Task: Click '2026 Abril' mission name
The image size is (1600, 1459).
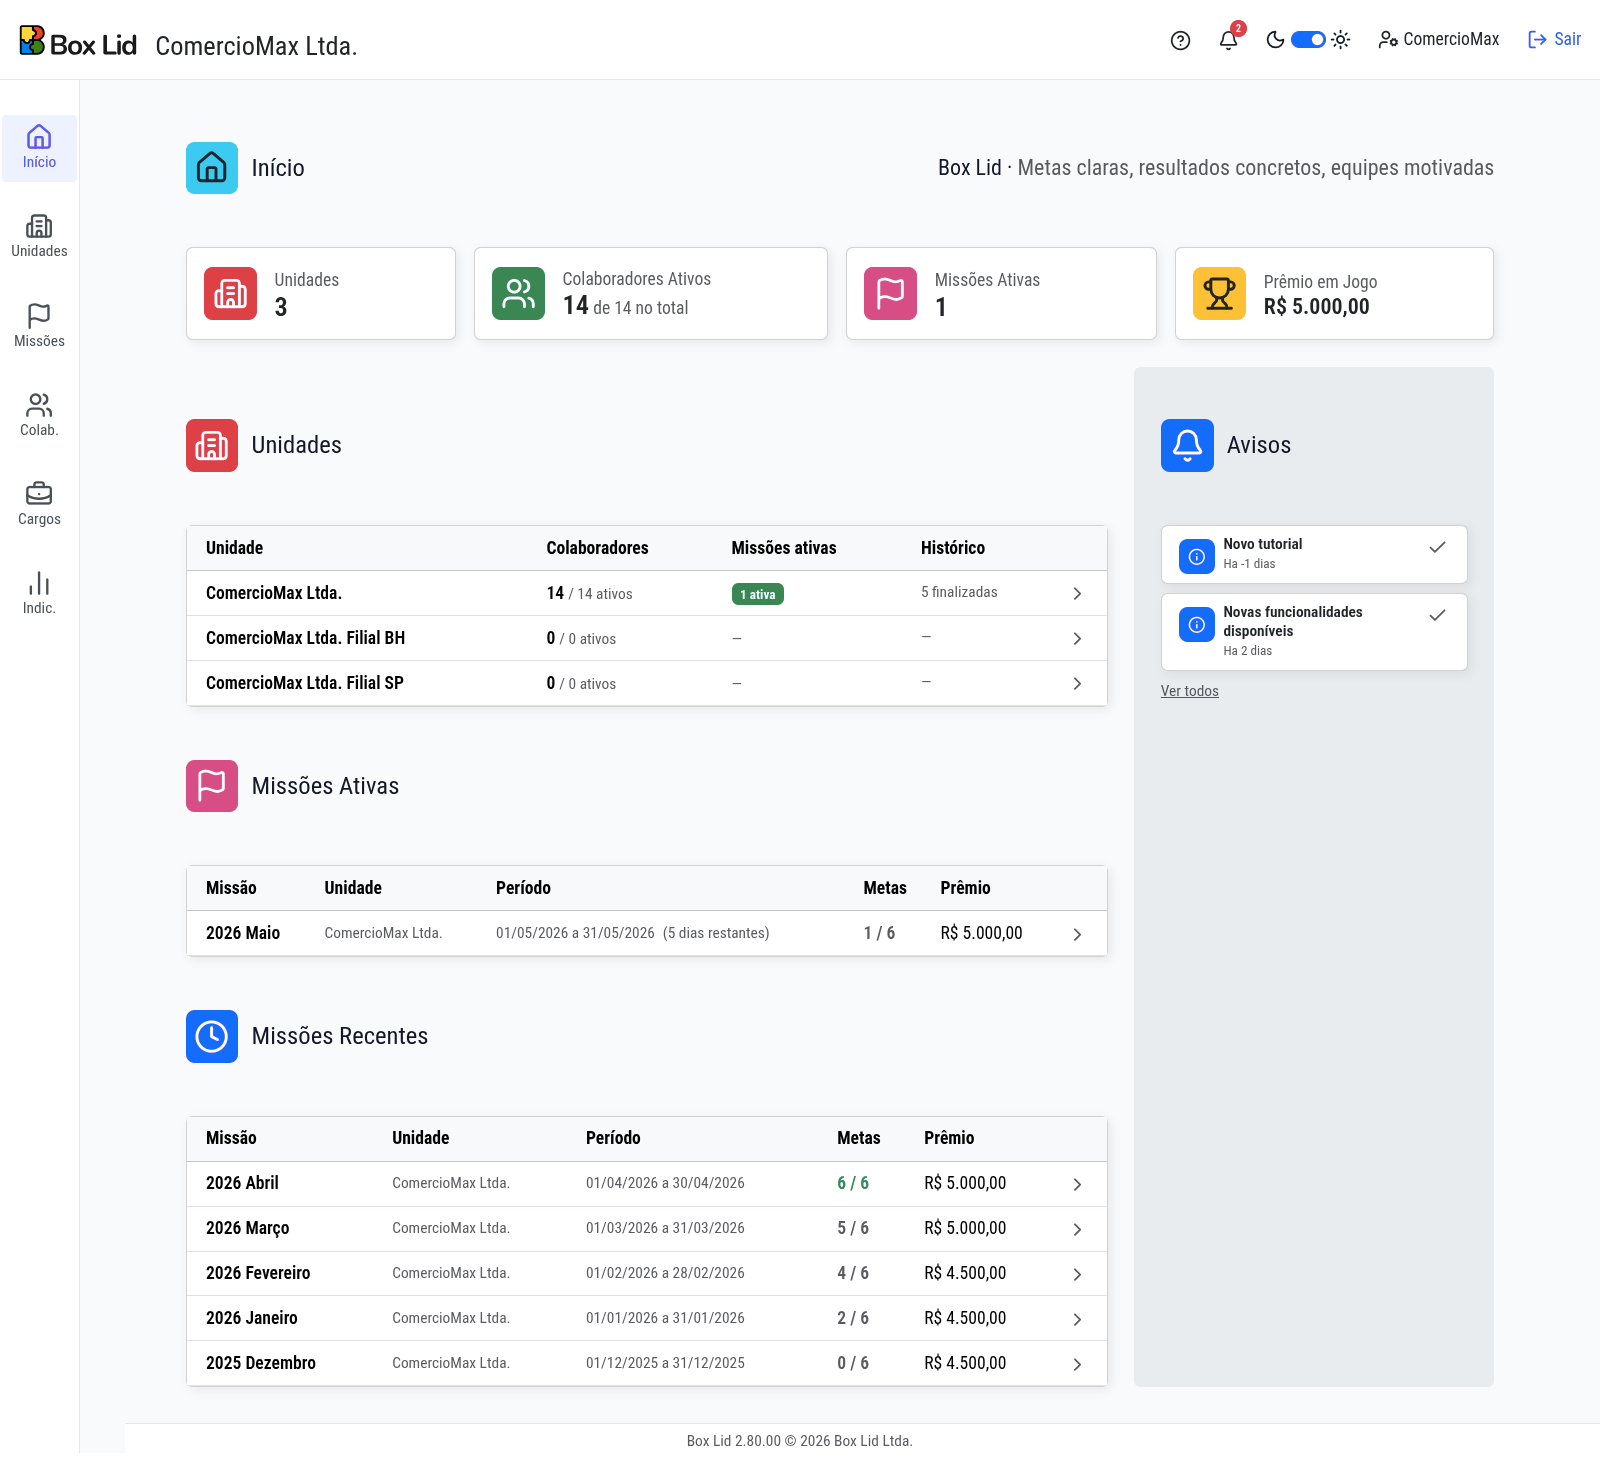Action: 242,1183
